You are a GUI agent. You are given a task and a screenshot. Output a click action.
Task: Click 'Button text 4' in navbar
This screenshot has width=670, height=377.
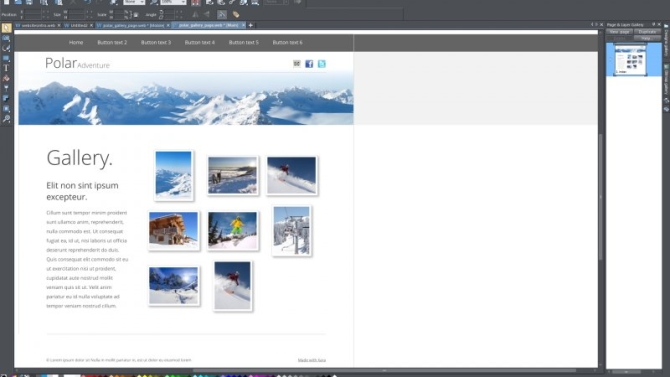[200, 43]
